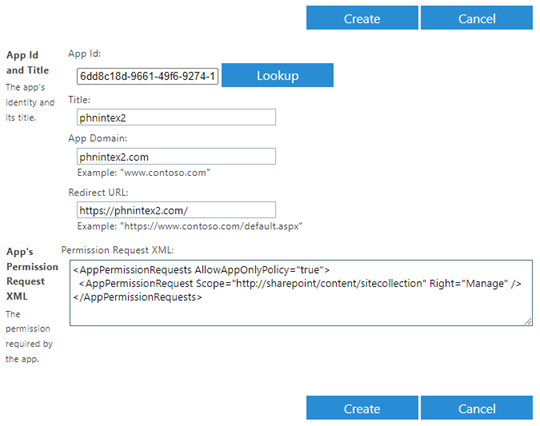Click the "App Id and Title" section heading
Viewport: 540px width, 426px height.
coord(28,63)
